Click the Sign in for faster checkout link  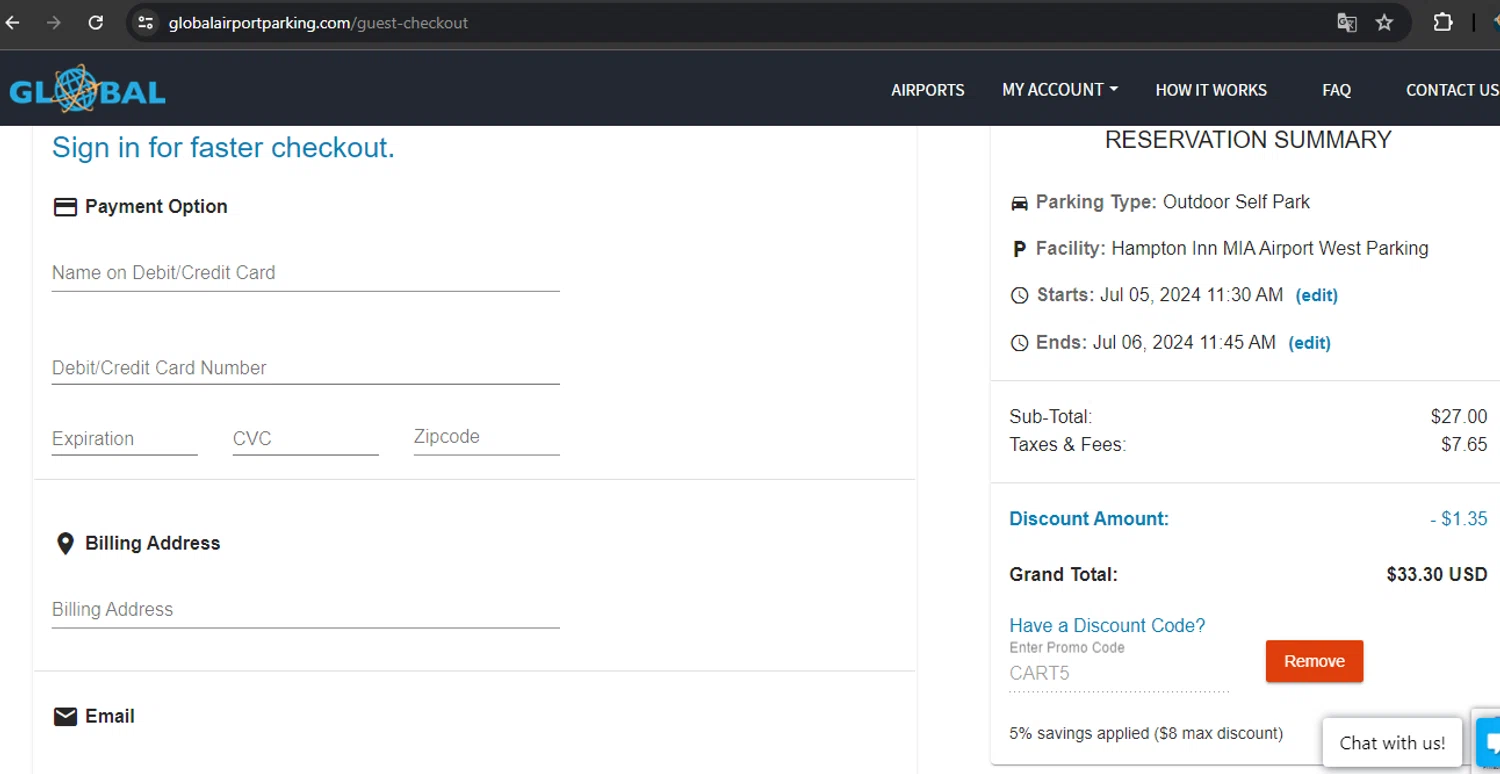tap(223, 148)
